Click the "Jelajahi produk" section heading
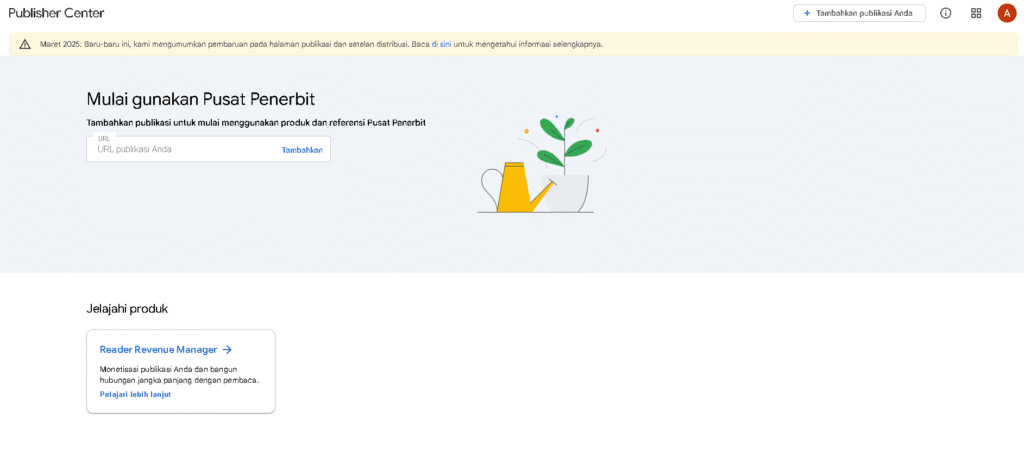The image size is (1024, 454). pyautogui.click(x=127, y=308)
